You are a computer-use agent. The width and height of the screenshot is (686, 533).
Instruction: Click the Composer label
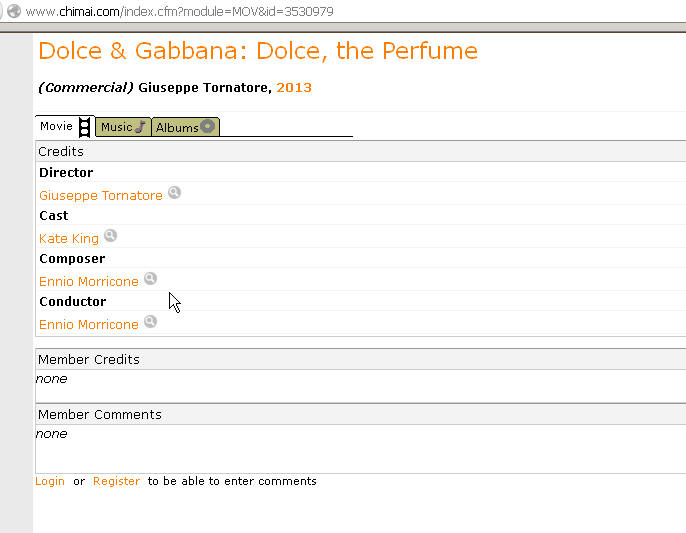point(72,259)
